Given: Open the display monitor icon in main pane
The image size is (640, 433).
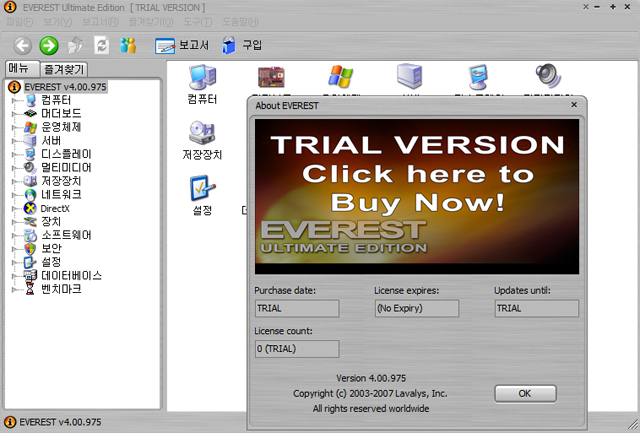Looking at the screenshot, I should 478,77.
